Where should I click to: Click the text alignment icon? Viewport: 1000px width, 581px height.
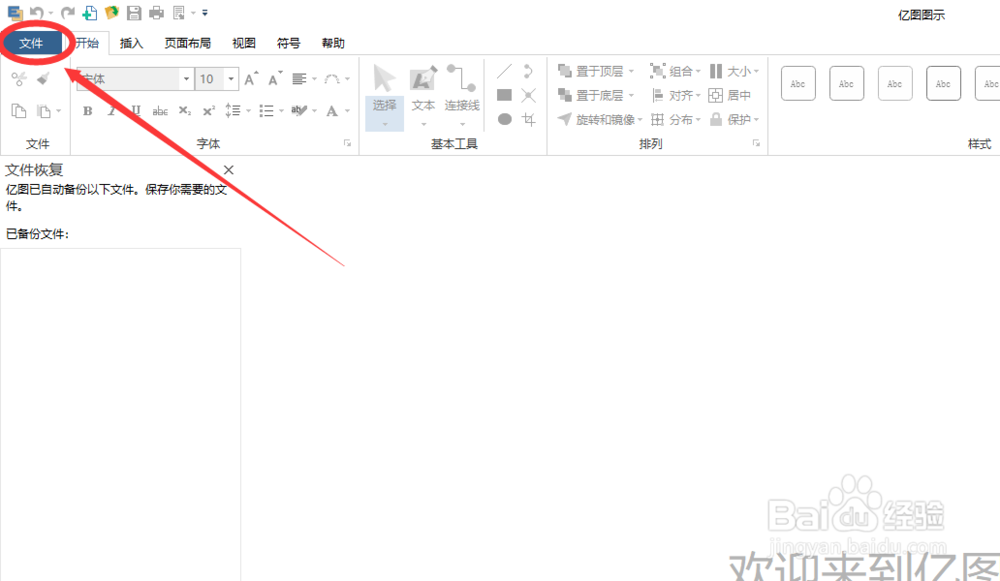click(x=299, y=79)
